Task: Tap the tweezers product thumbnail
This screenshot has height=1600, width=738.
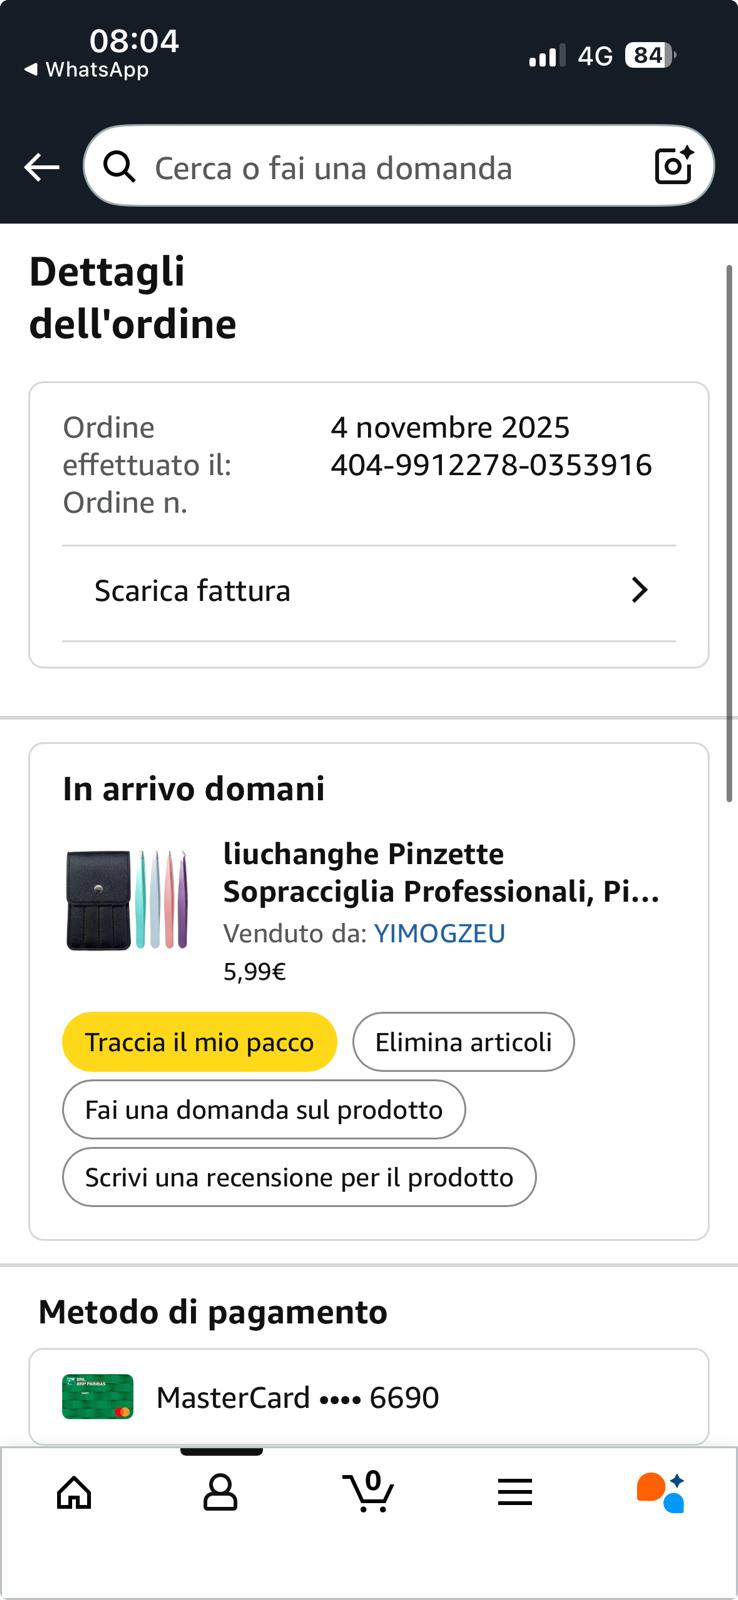Action: point(127,900)
